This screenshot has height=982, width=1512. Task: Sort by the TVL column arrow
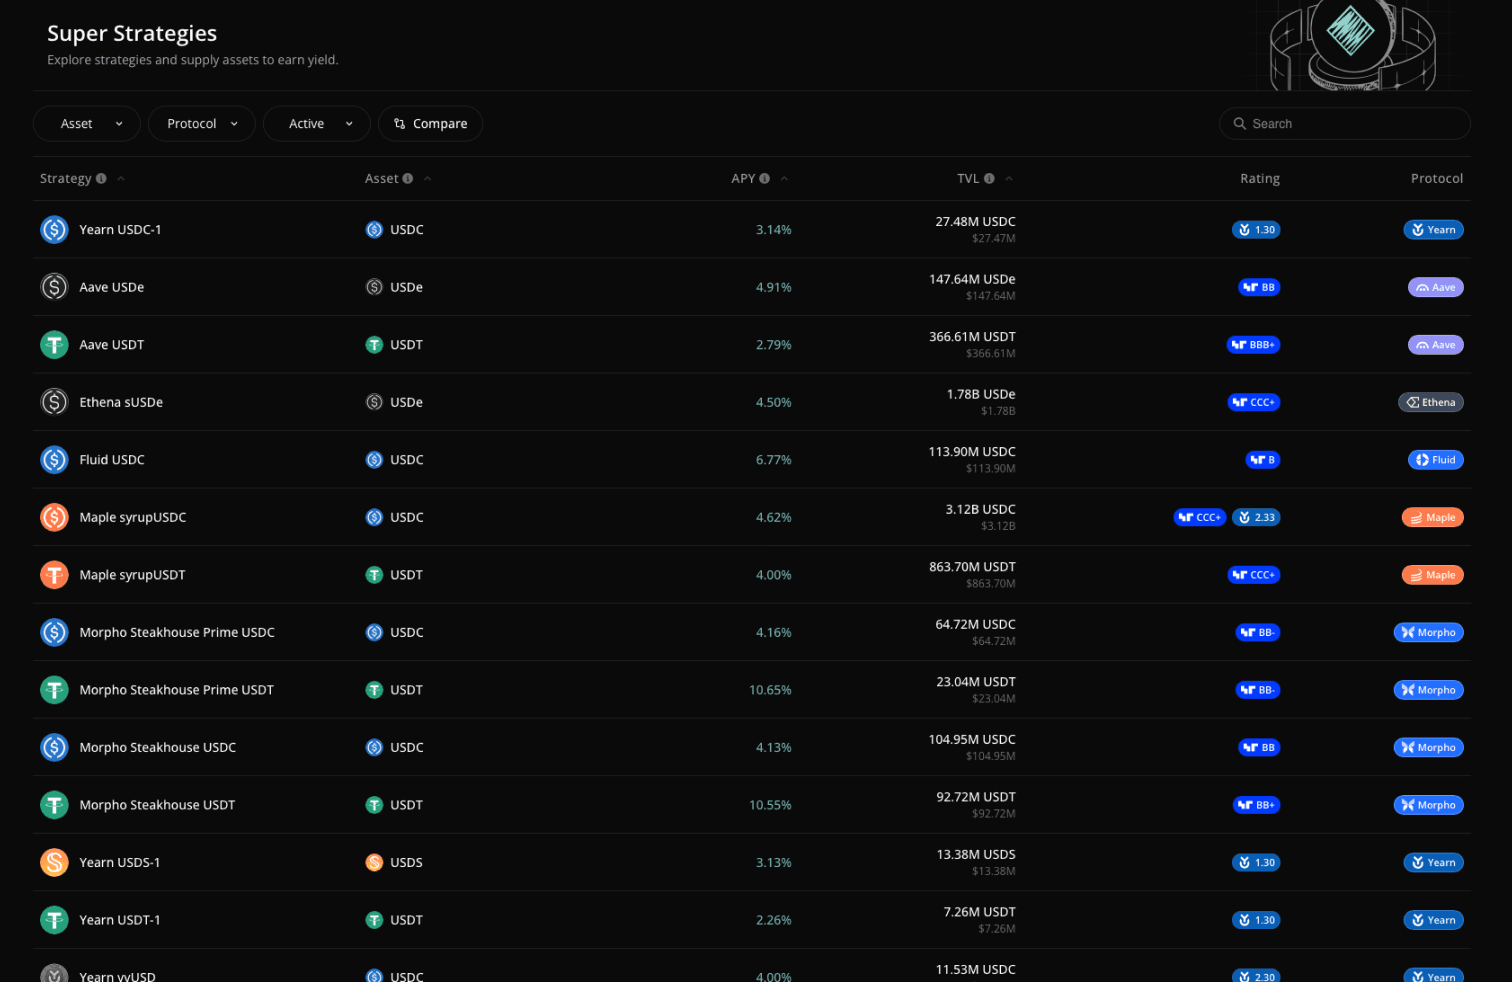[1009, 179]
